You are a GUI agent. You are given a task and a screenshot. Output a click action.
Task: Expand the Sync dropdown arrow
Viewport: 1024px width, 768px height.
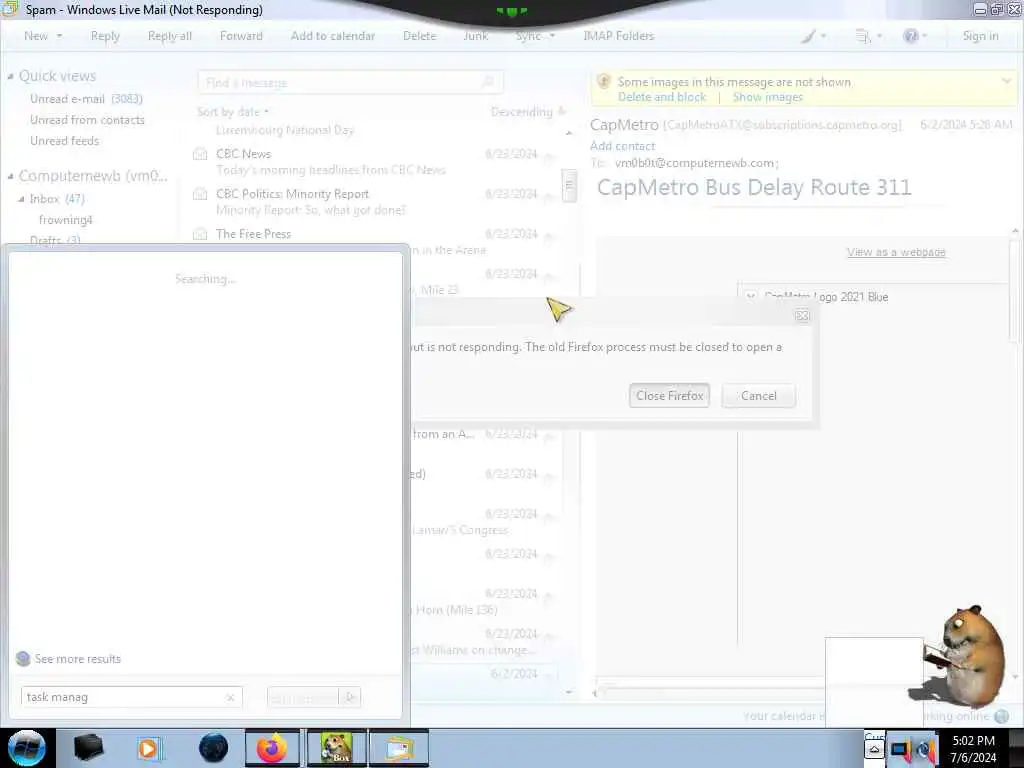coord(552,36)
